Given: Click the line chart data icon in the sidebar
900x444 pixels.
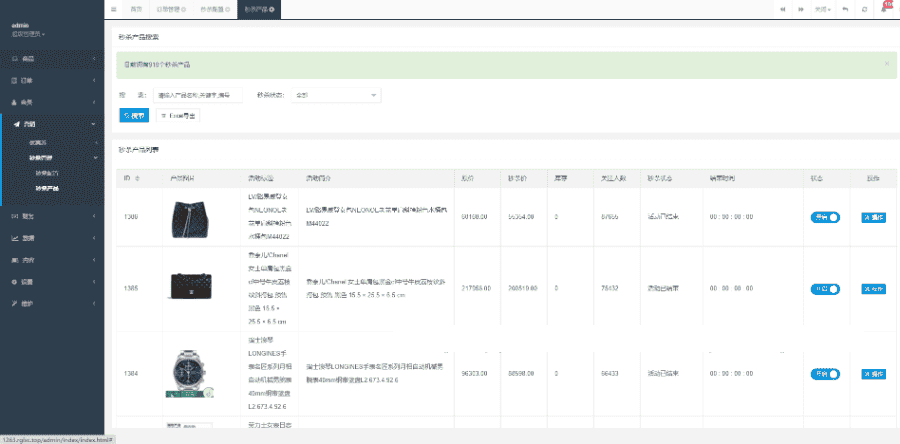Looking at the screenshot, I should (x=15, y=238).
